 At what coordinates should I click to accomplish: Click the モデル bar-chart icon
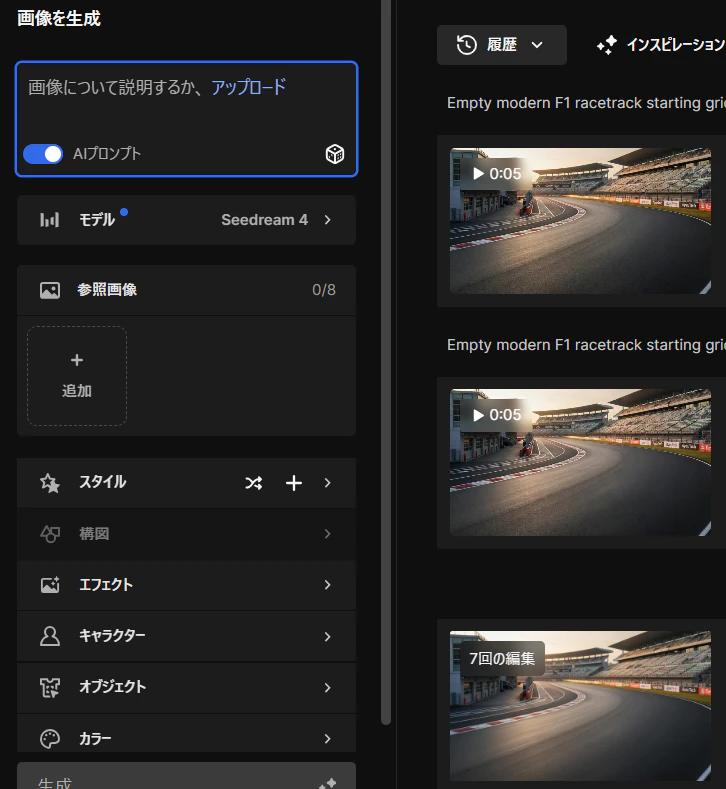(x=49, y=220)
